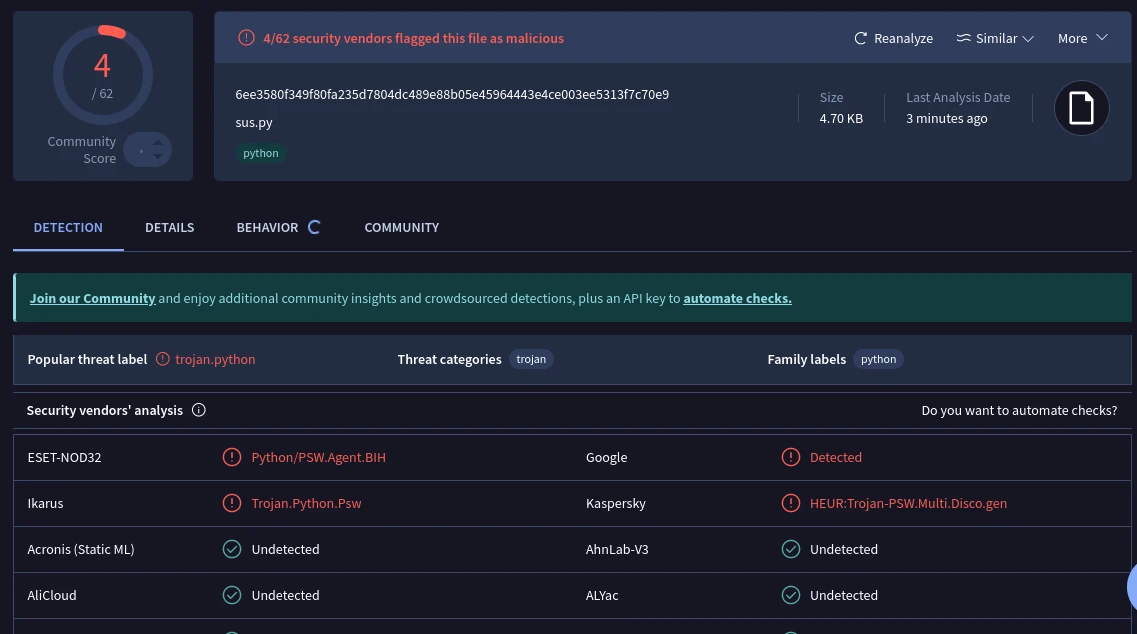
Task: Click the trojan.python threat label
Action: (215, 359)
